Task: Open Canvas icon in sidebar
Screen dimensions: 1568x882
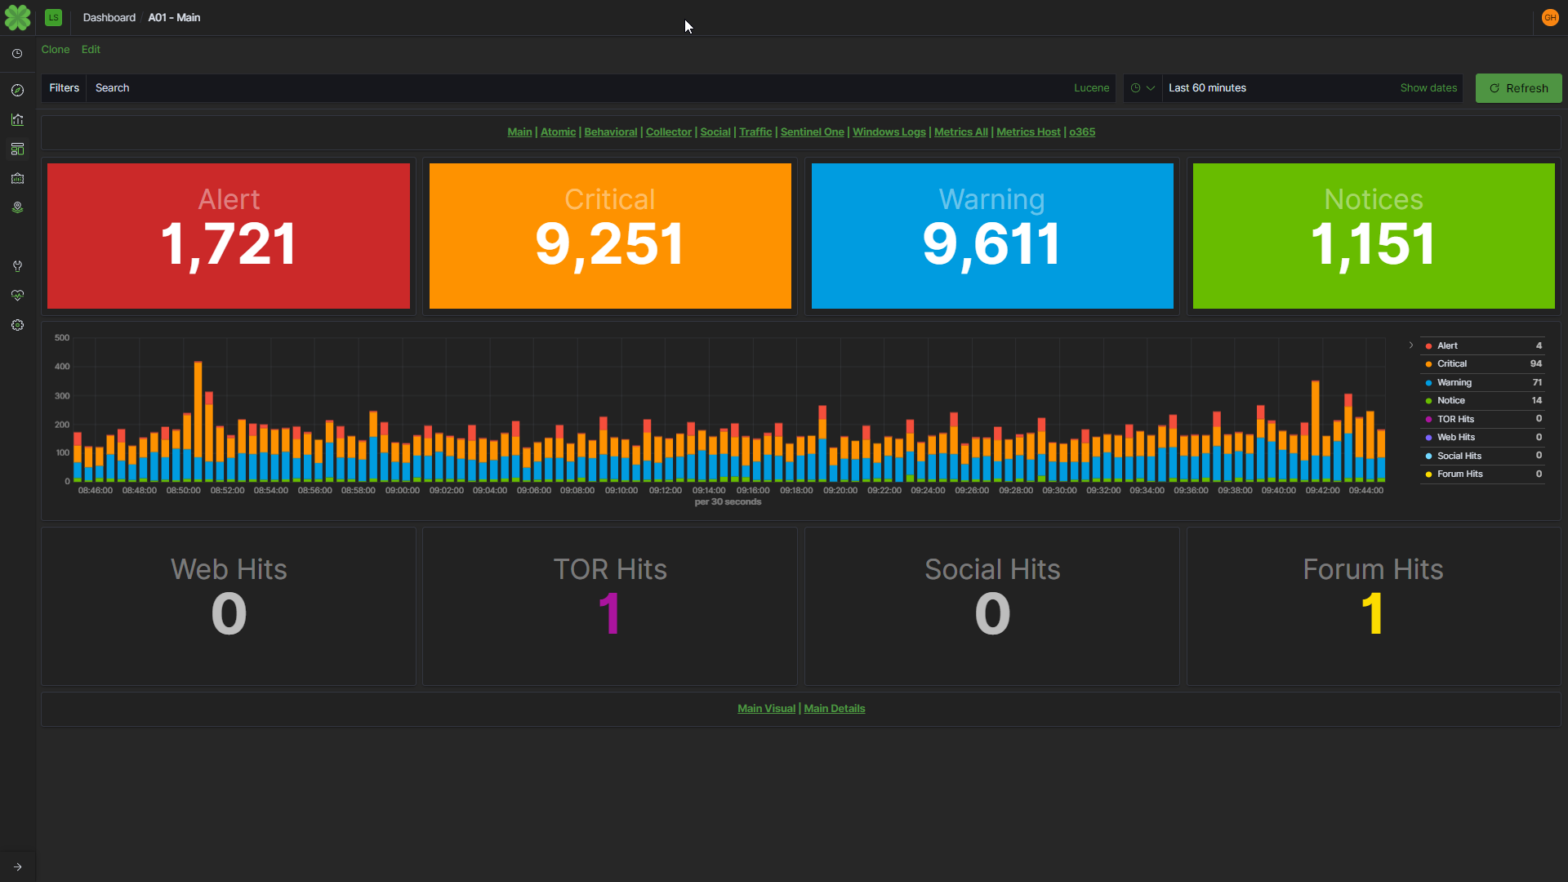Action: coord(17,178)
